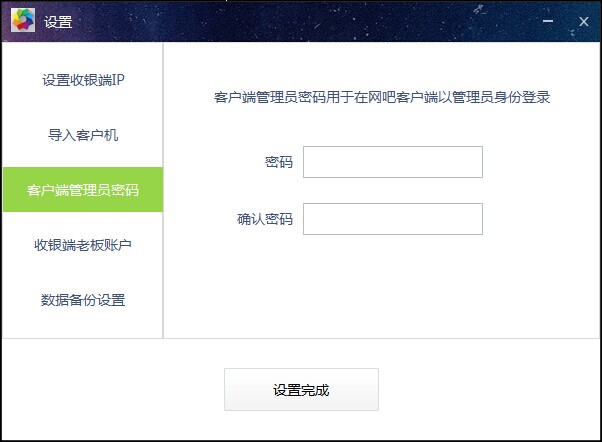Click the blank panel area below 确认密码

(382, 286)
